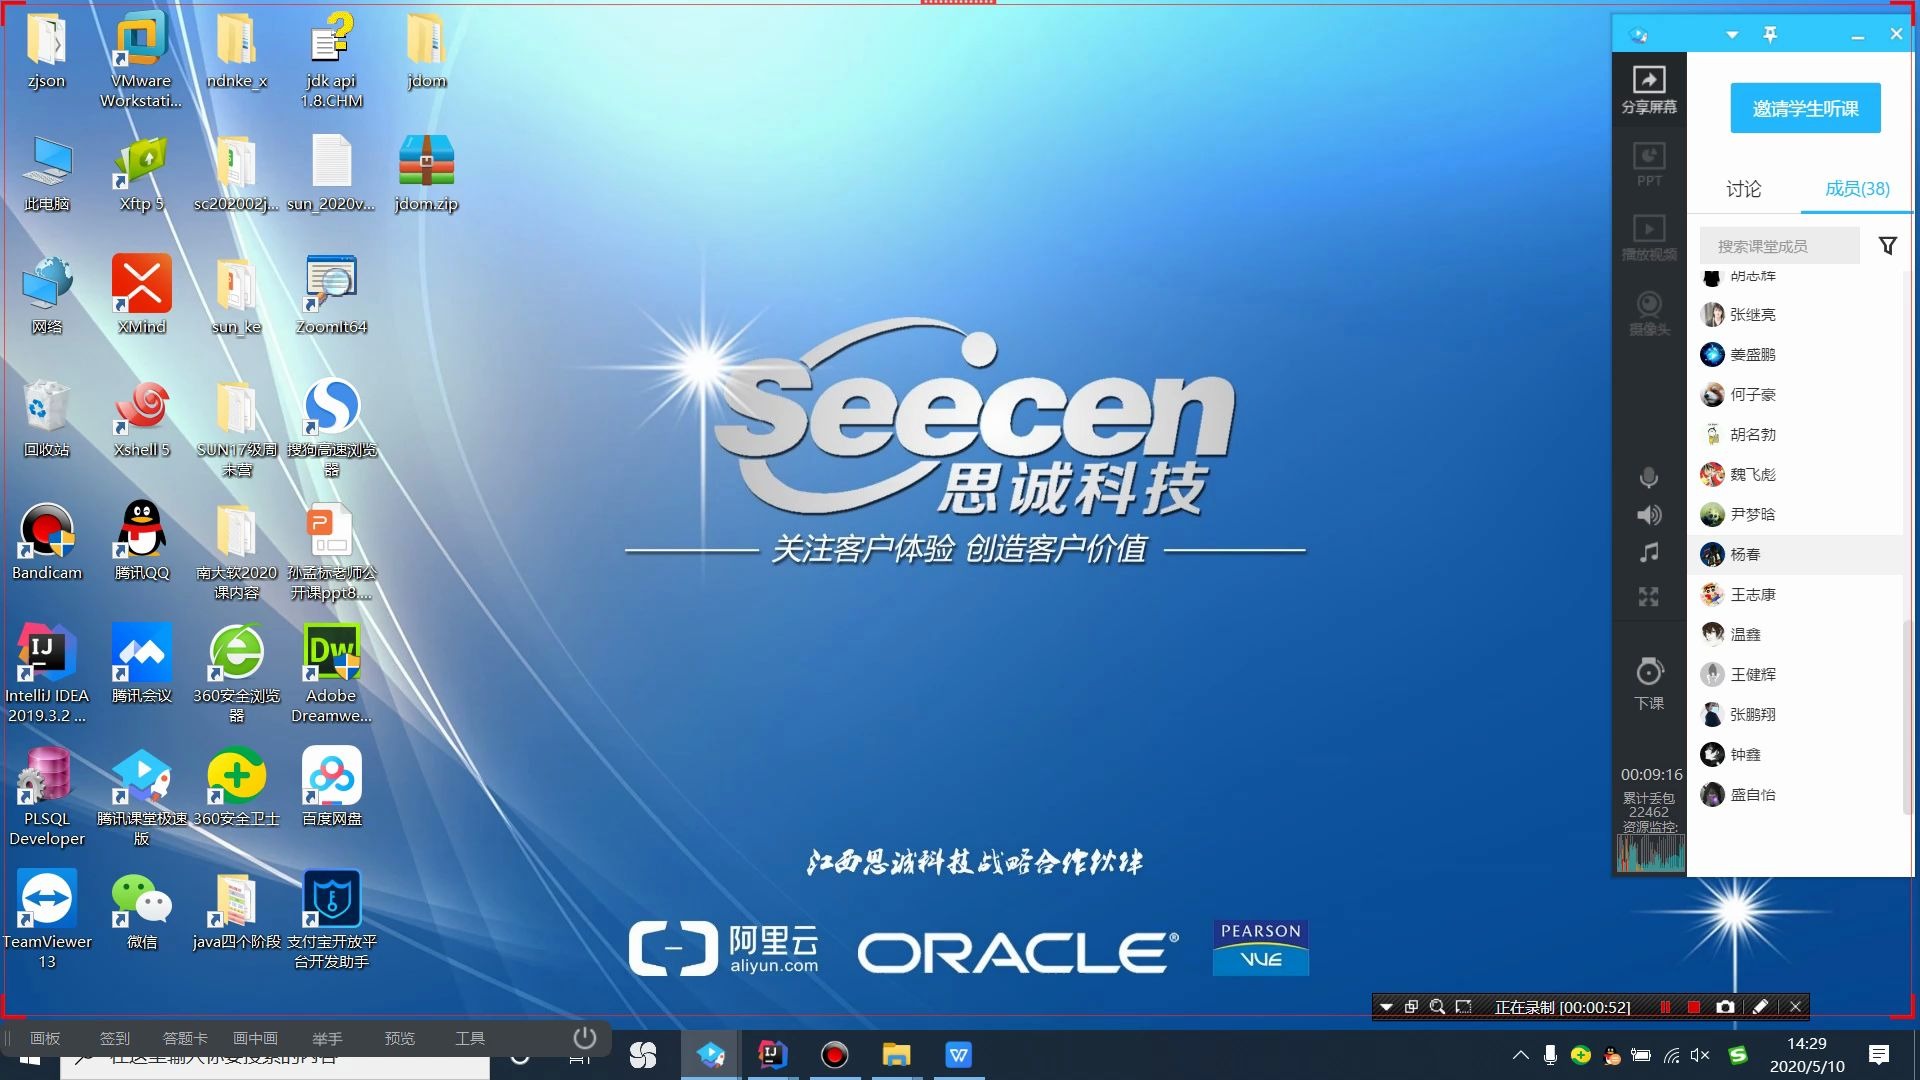
Task: Click the Bandicam taskbar button
Action: (x=834, y=1055)
